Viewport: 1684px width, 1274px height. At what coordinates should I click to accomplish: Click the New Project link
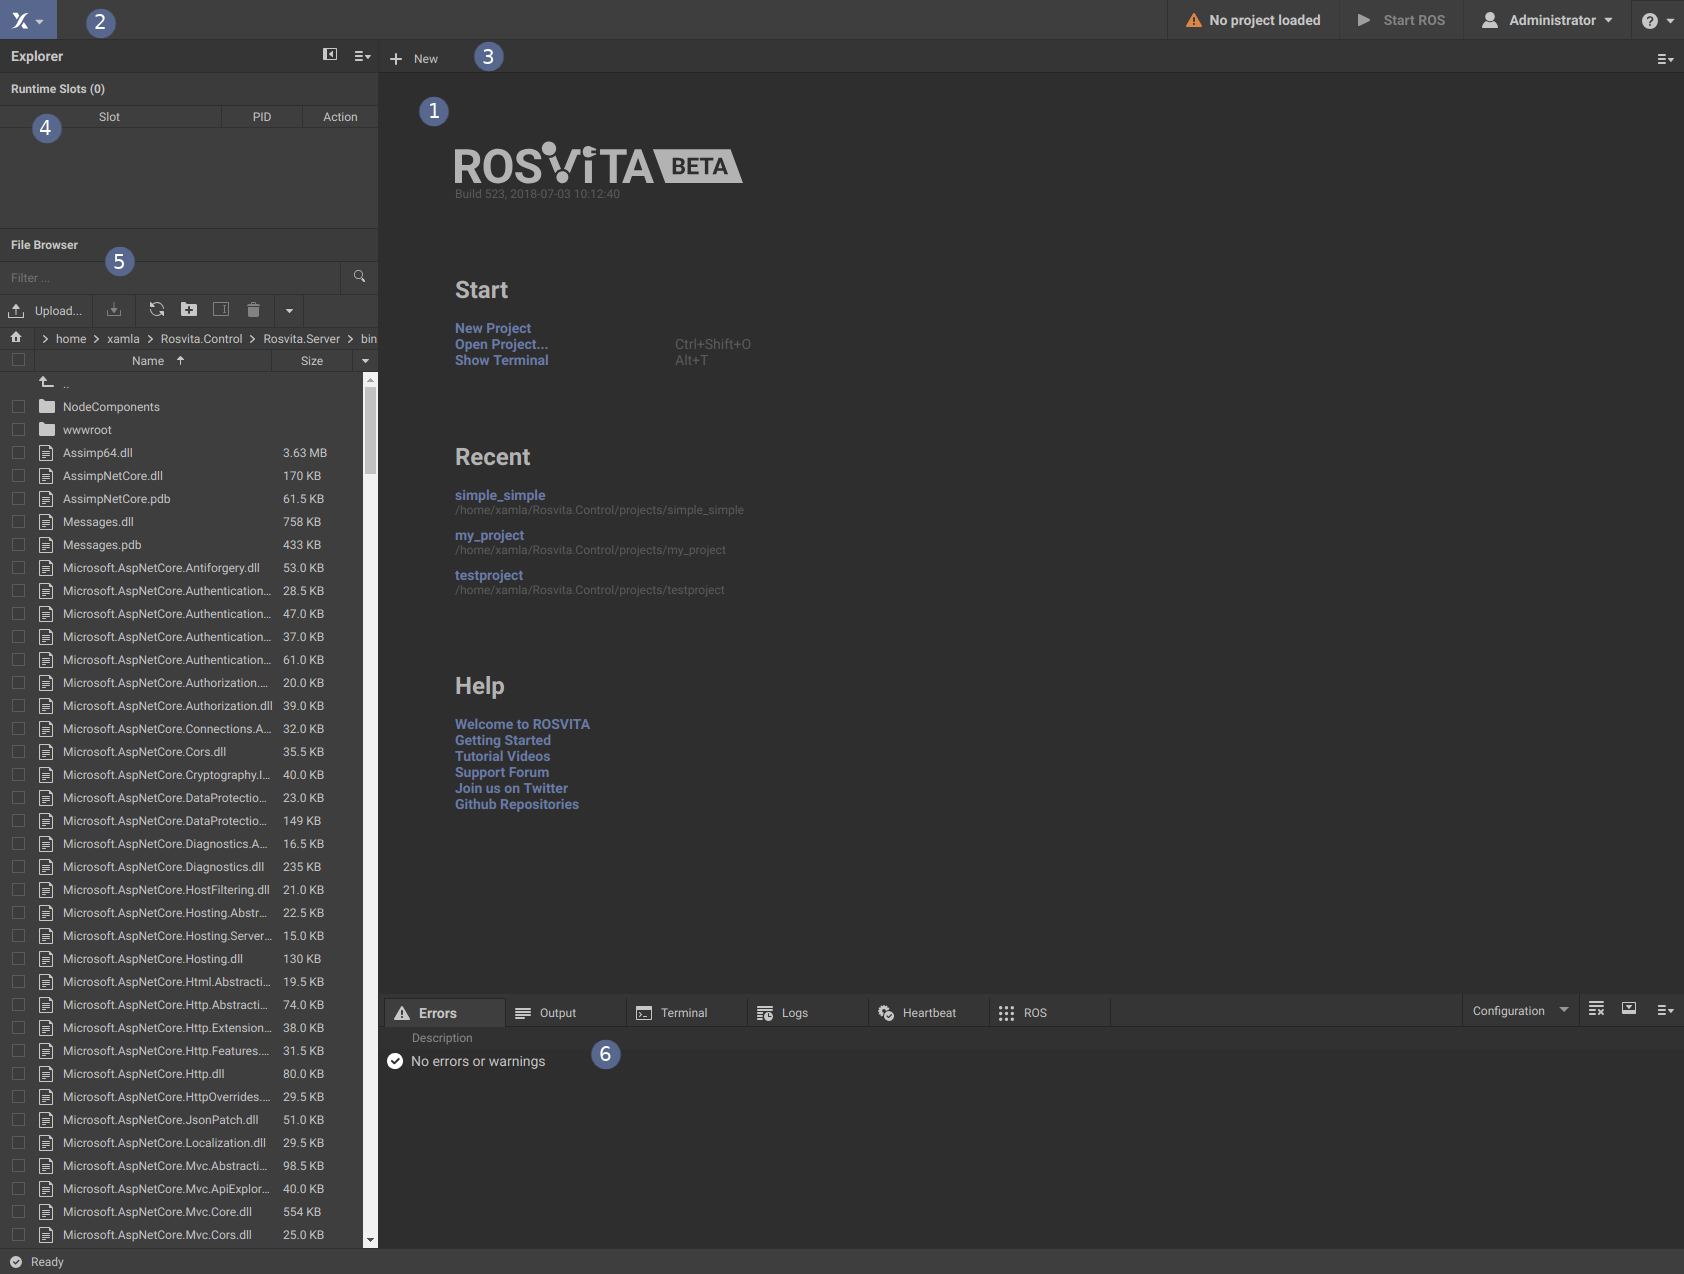(x=493, y=328)
